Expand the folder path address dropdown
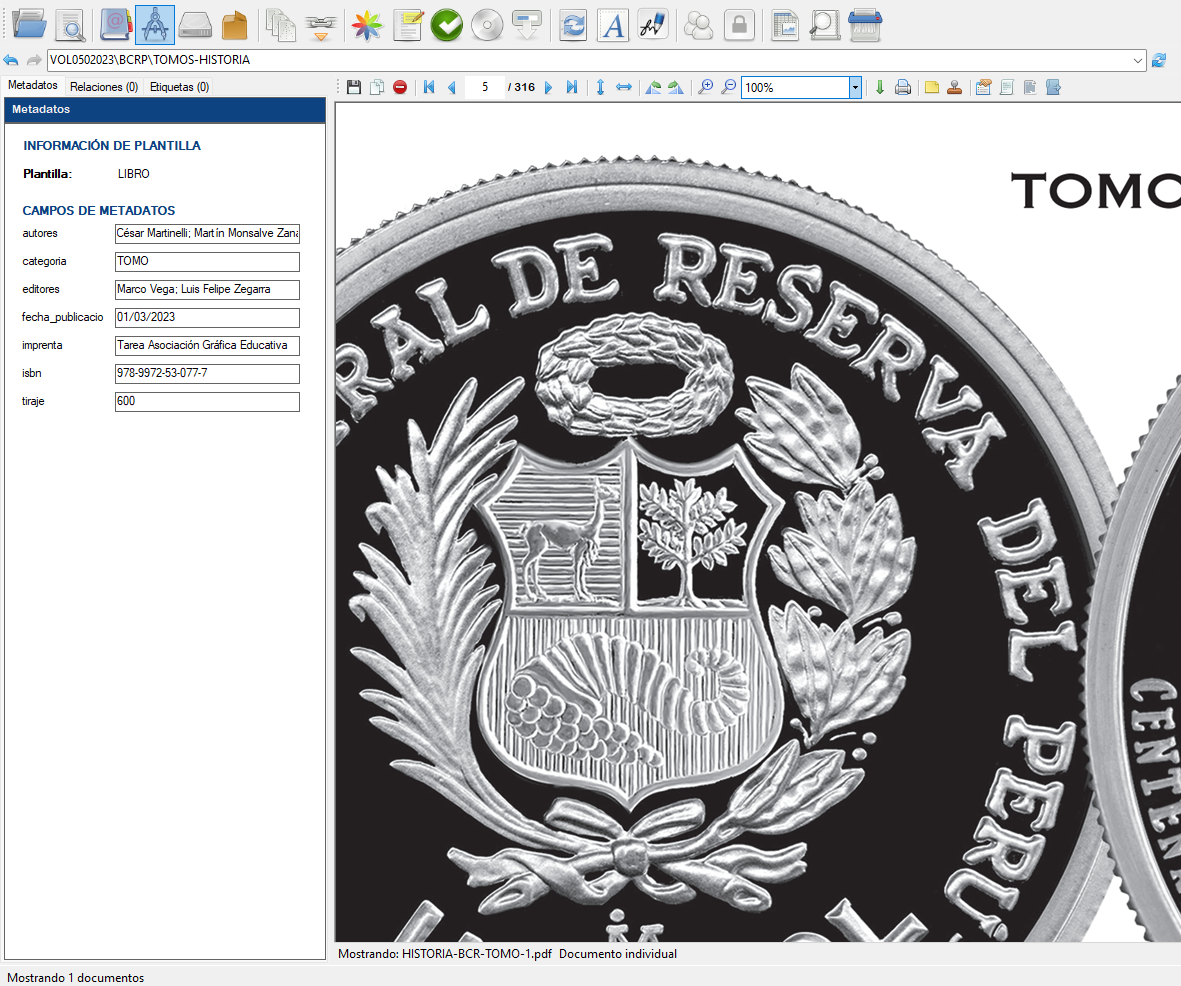1181x986 pixels. [1139, 60]
